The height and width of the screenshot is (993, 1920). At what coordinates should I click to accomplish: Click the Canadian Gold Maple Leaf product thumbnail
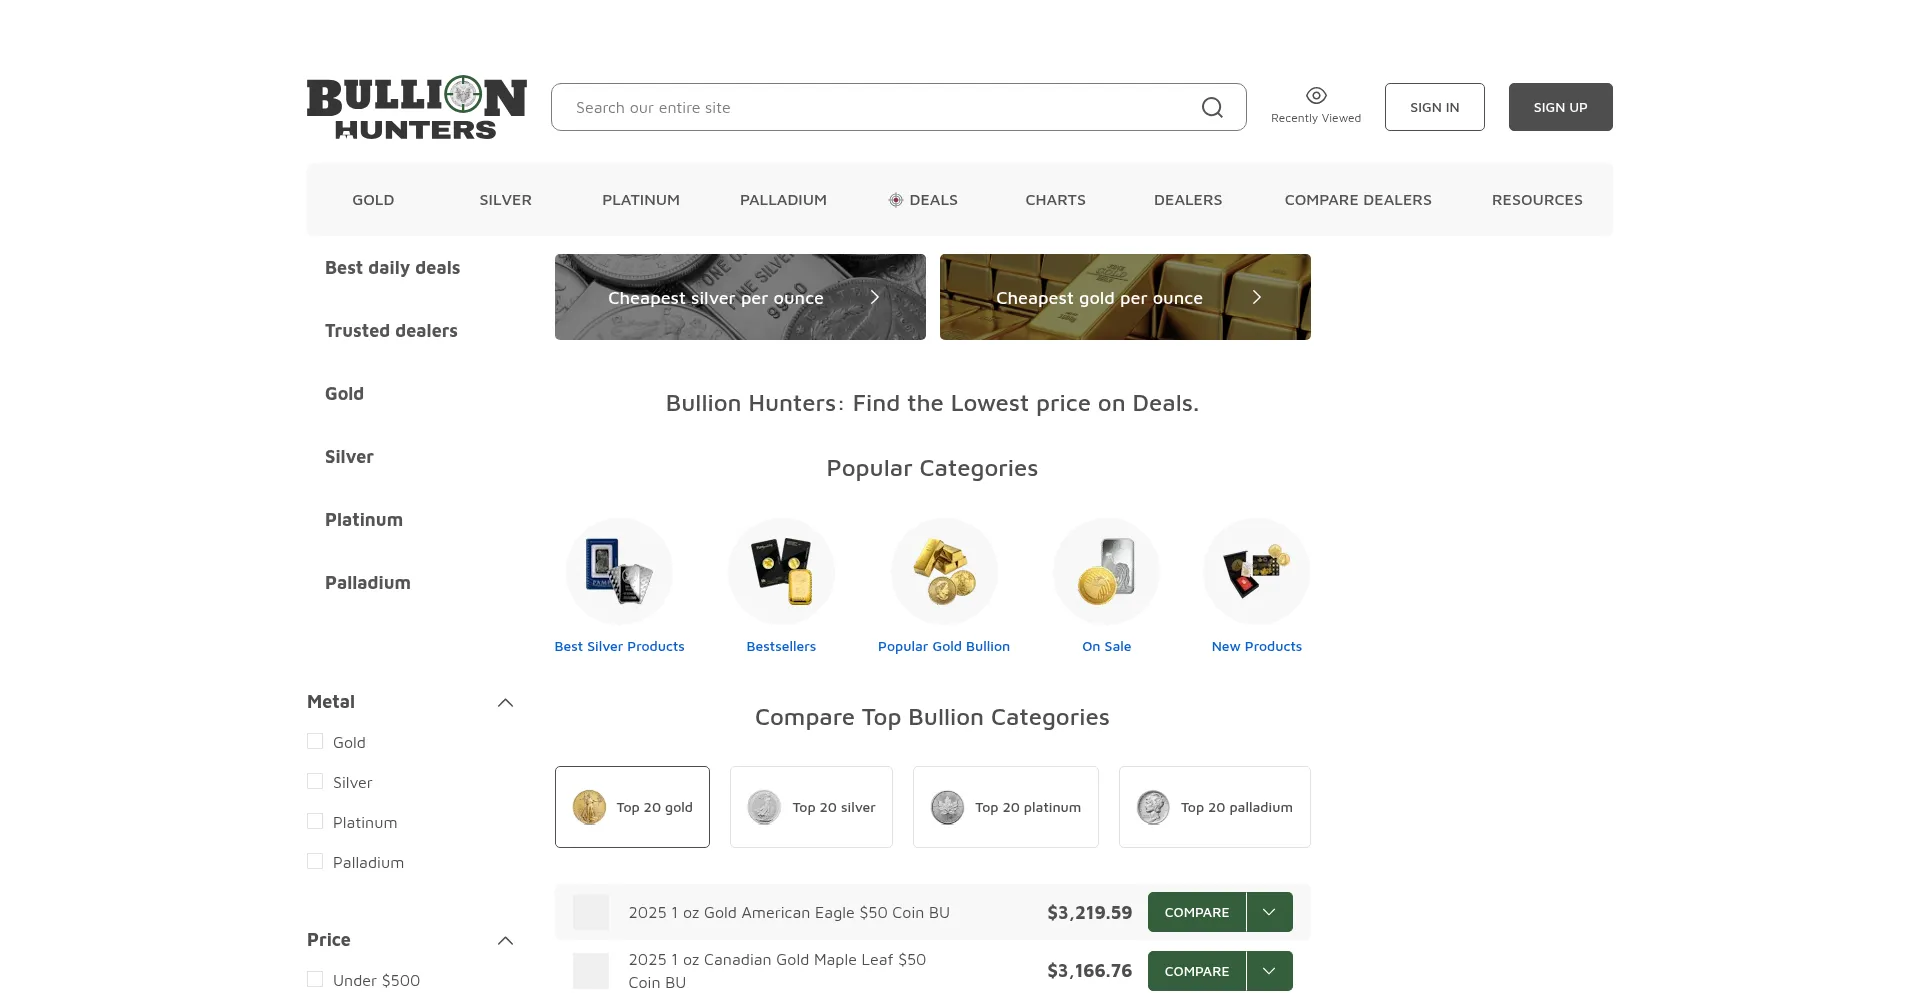tap(591, 971)
